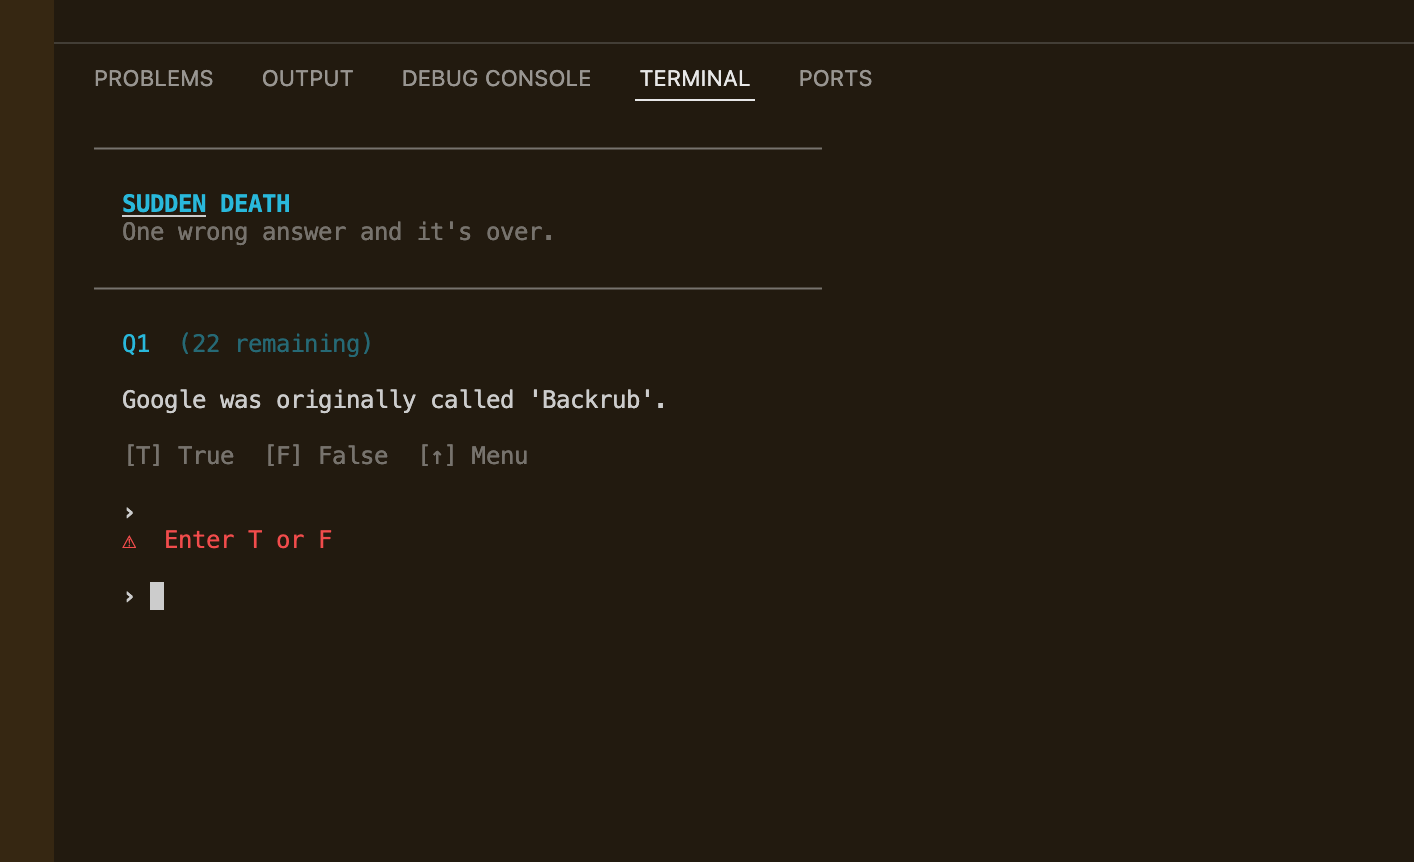Click the Q1 question label

pyautogui.click(x=136, y=344)
